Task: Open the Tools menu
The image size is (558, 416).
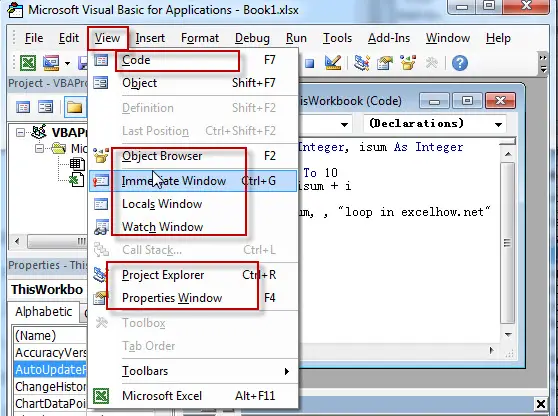Action: (337, 38)
